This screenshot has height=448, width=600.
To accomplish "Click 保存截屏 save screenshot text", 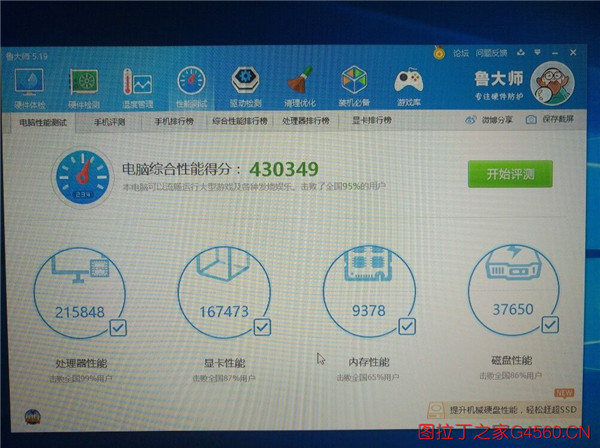I will point(558,119).
